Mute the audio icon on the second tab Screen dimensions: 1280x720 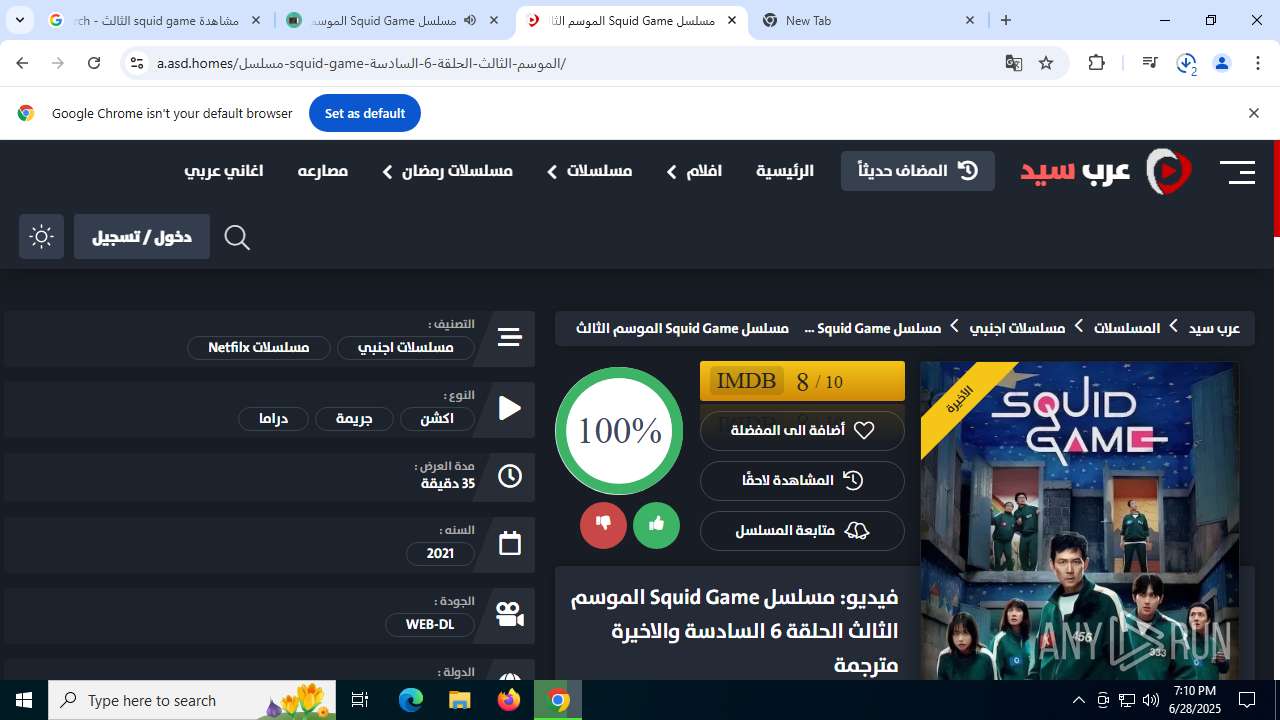click(470, 20)
